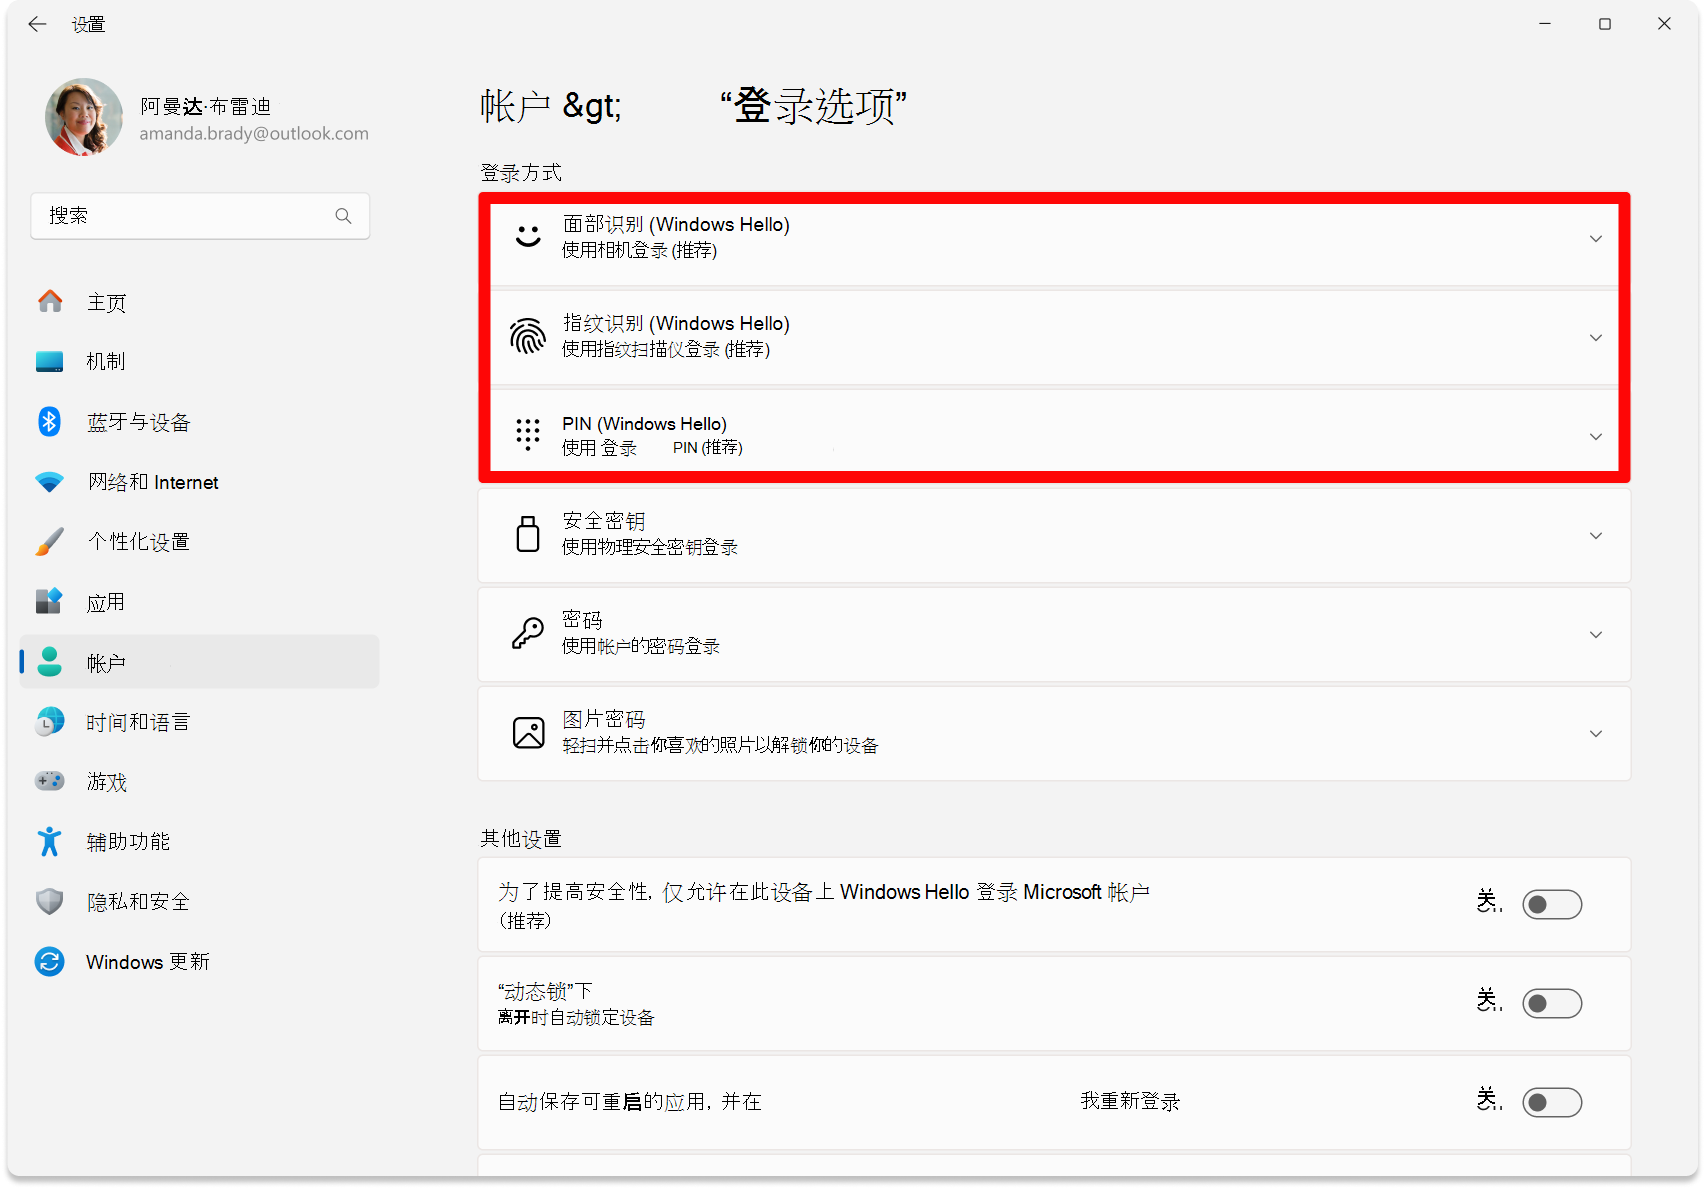Open the 主页 home icon
The height and width of the screenshot is (1188, 1704).
click(50, 301)
